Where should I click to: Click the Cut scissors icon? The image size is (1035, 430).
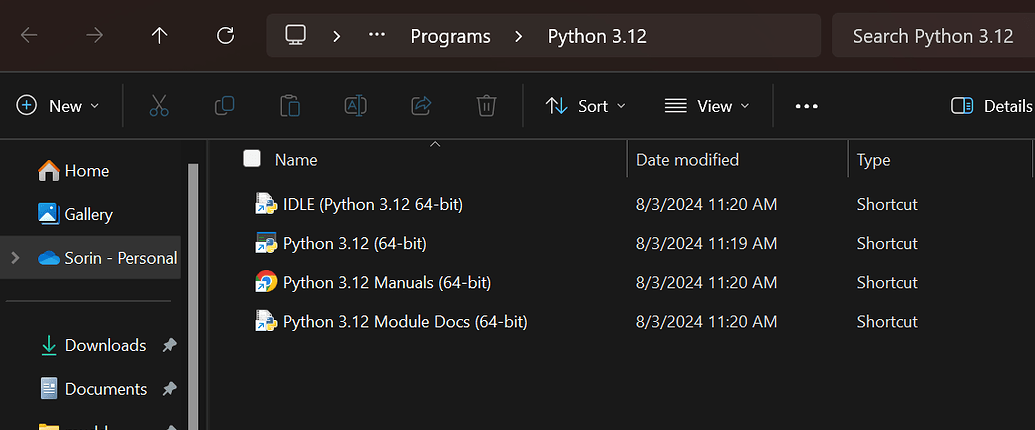pos(159,106)
